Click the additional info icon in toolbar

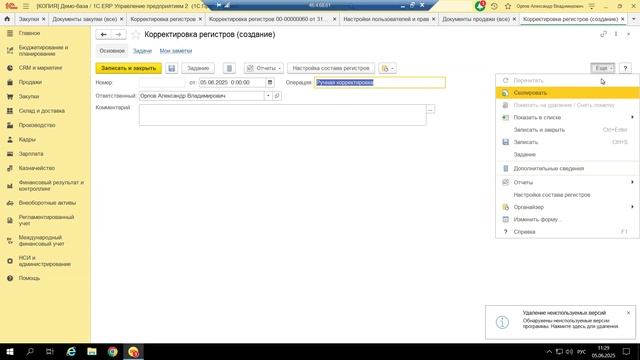[229, 68]
